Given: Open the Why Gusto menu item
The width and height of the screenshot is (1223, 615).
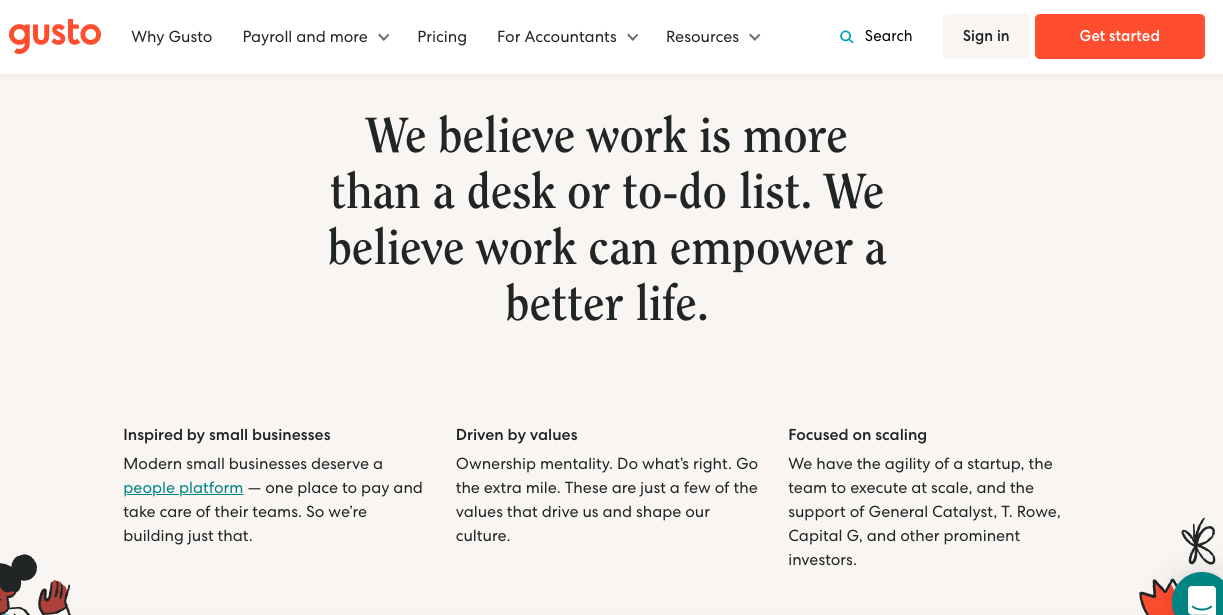Looking at the screenshot, I should click(172, 37).
